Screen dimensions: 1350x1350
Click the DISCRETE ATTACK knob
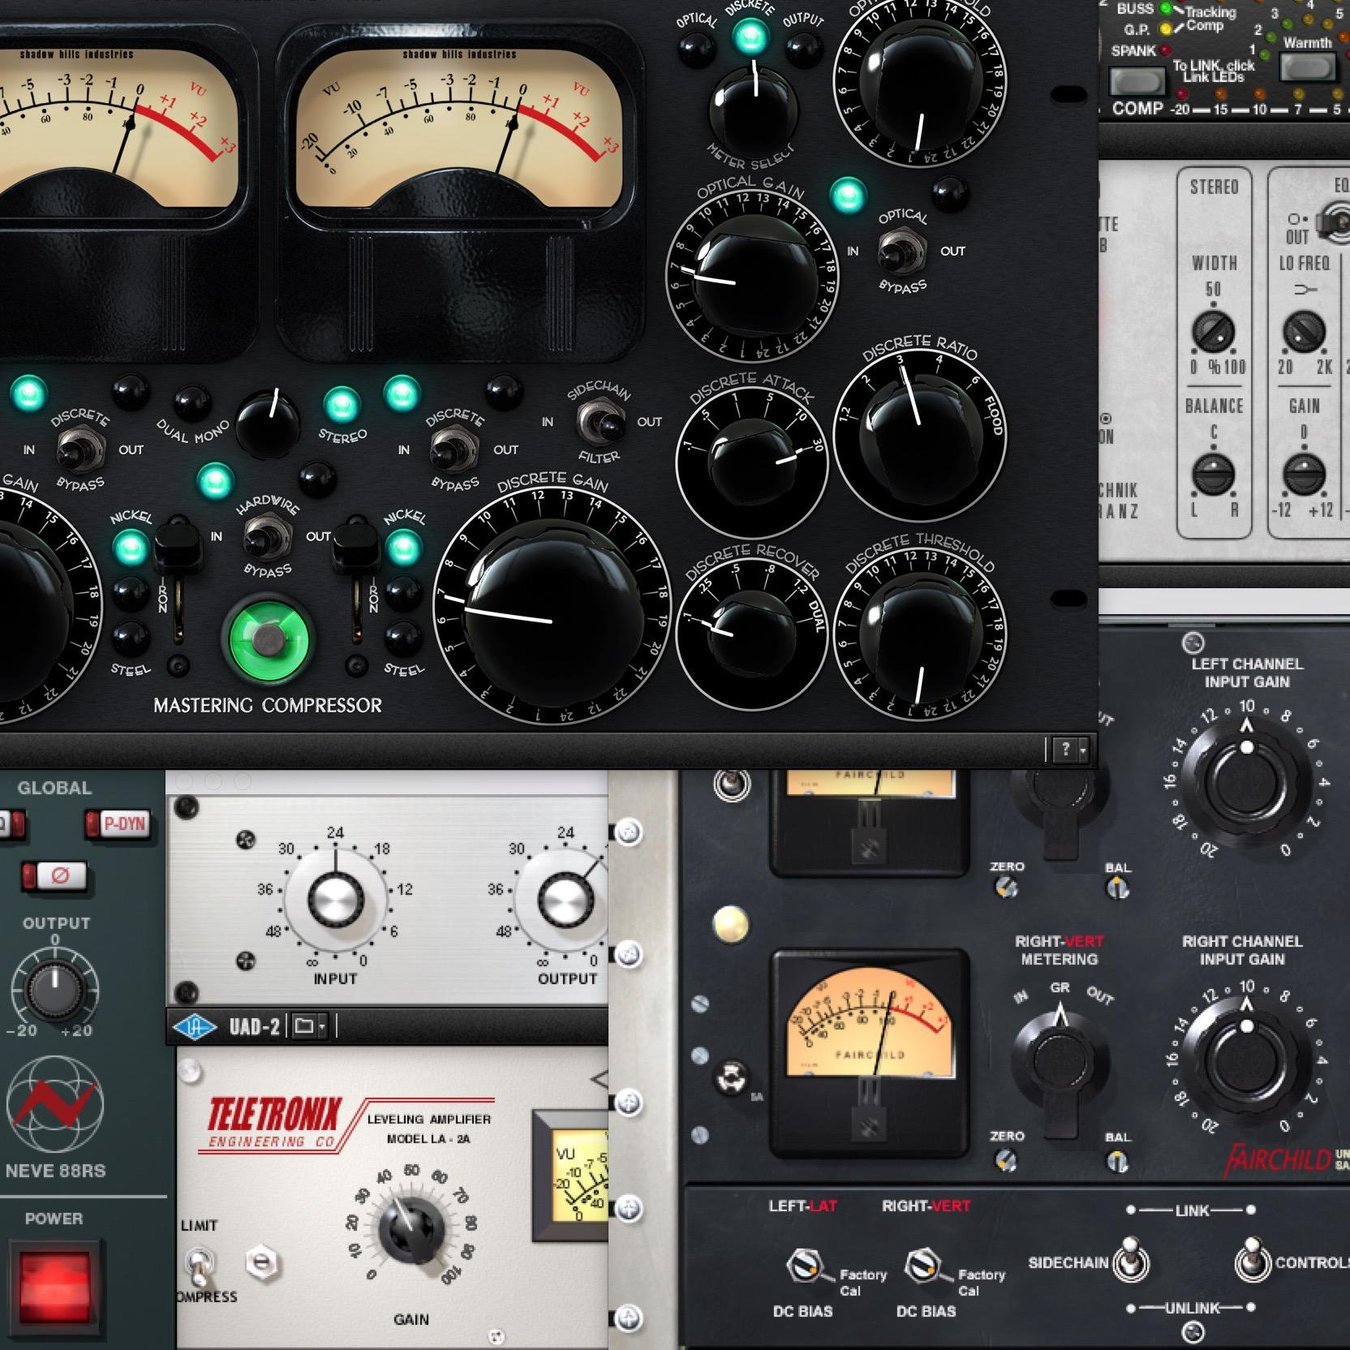point(752,464)
